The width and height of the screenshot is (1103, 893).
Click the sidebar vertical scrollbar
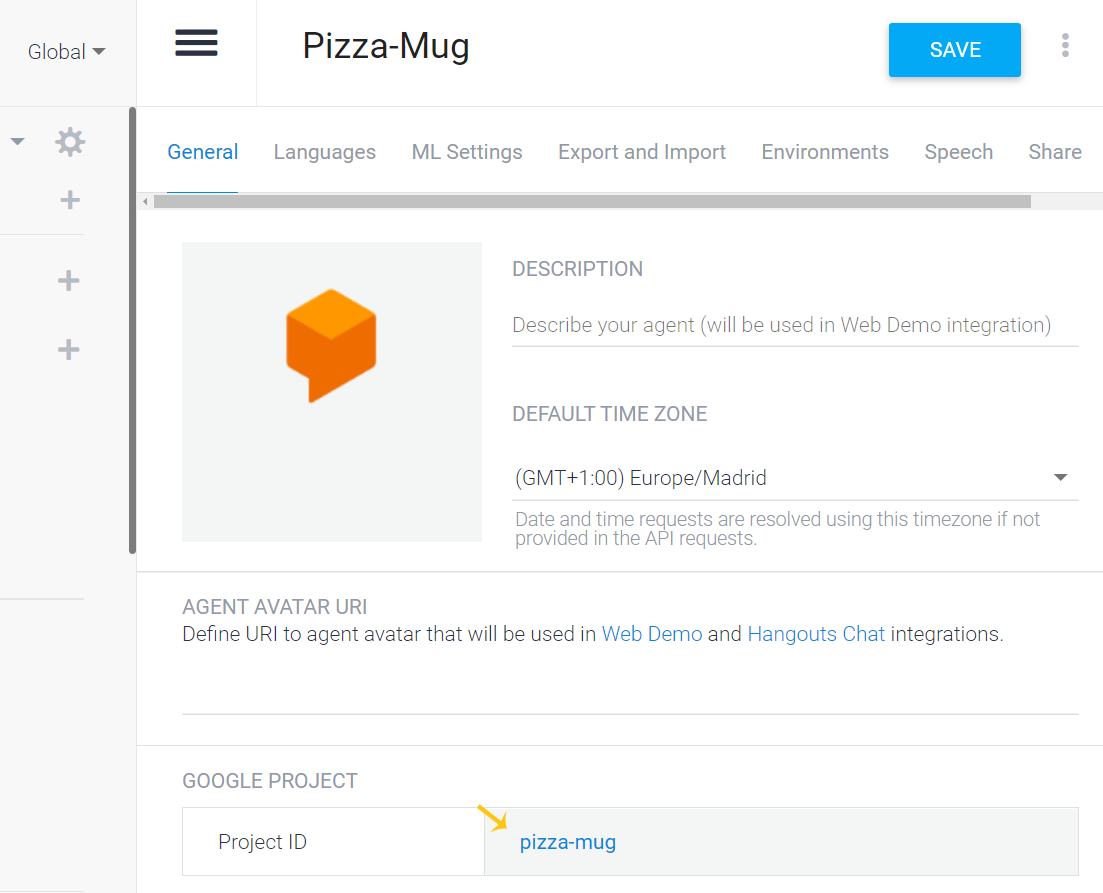pos(132,331)
